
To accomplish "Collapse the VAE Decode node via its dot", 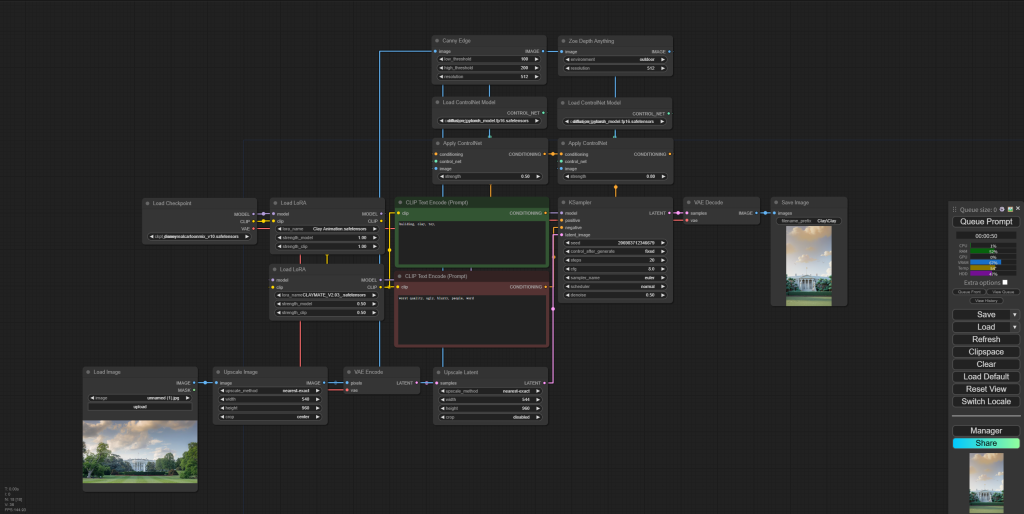I will pos(688,202).
